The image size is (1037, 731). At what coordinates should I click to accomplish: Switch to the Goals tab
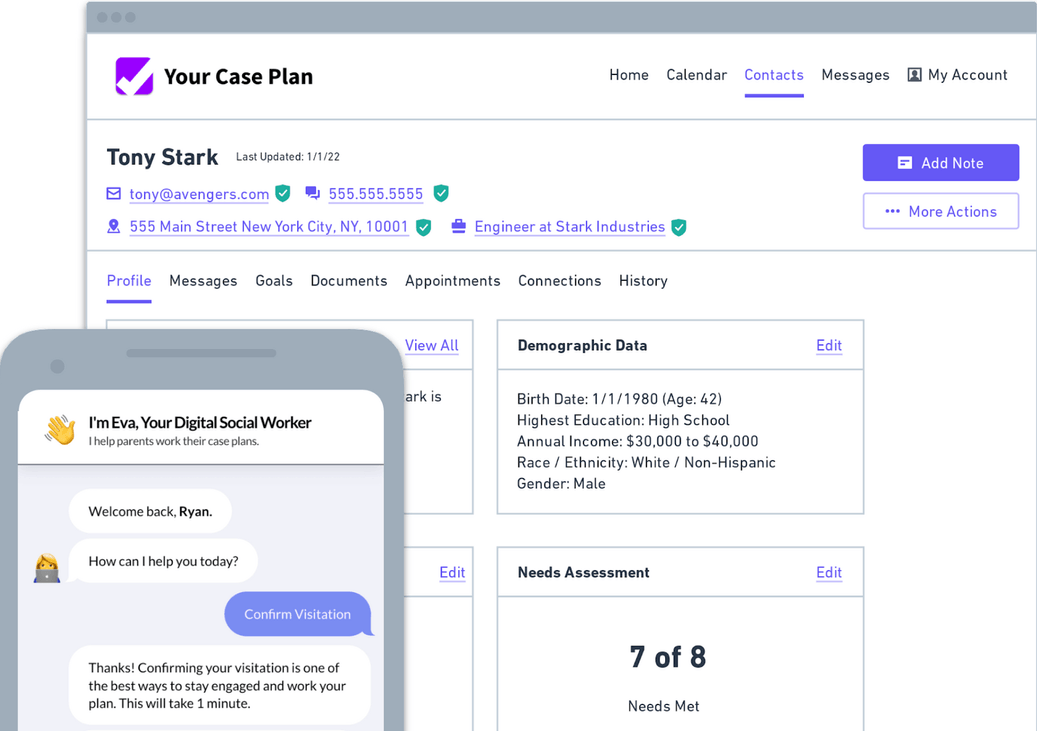pyautogui.click(x=274, y=281)
